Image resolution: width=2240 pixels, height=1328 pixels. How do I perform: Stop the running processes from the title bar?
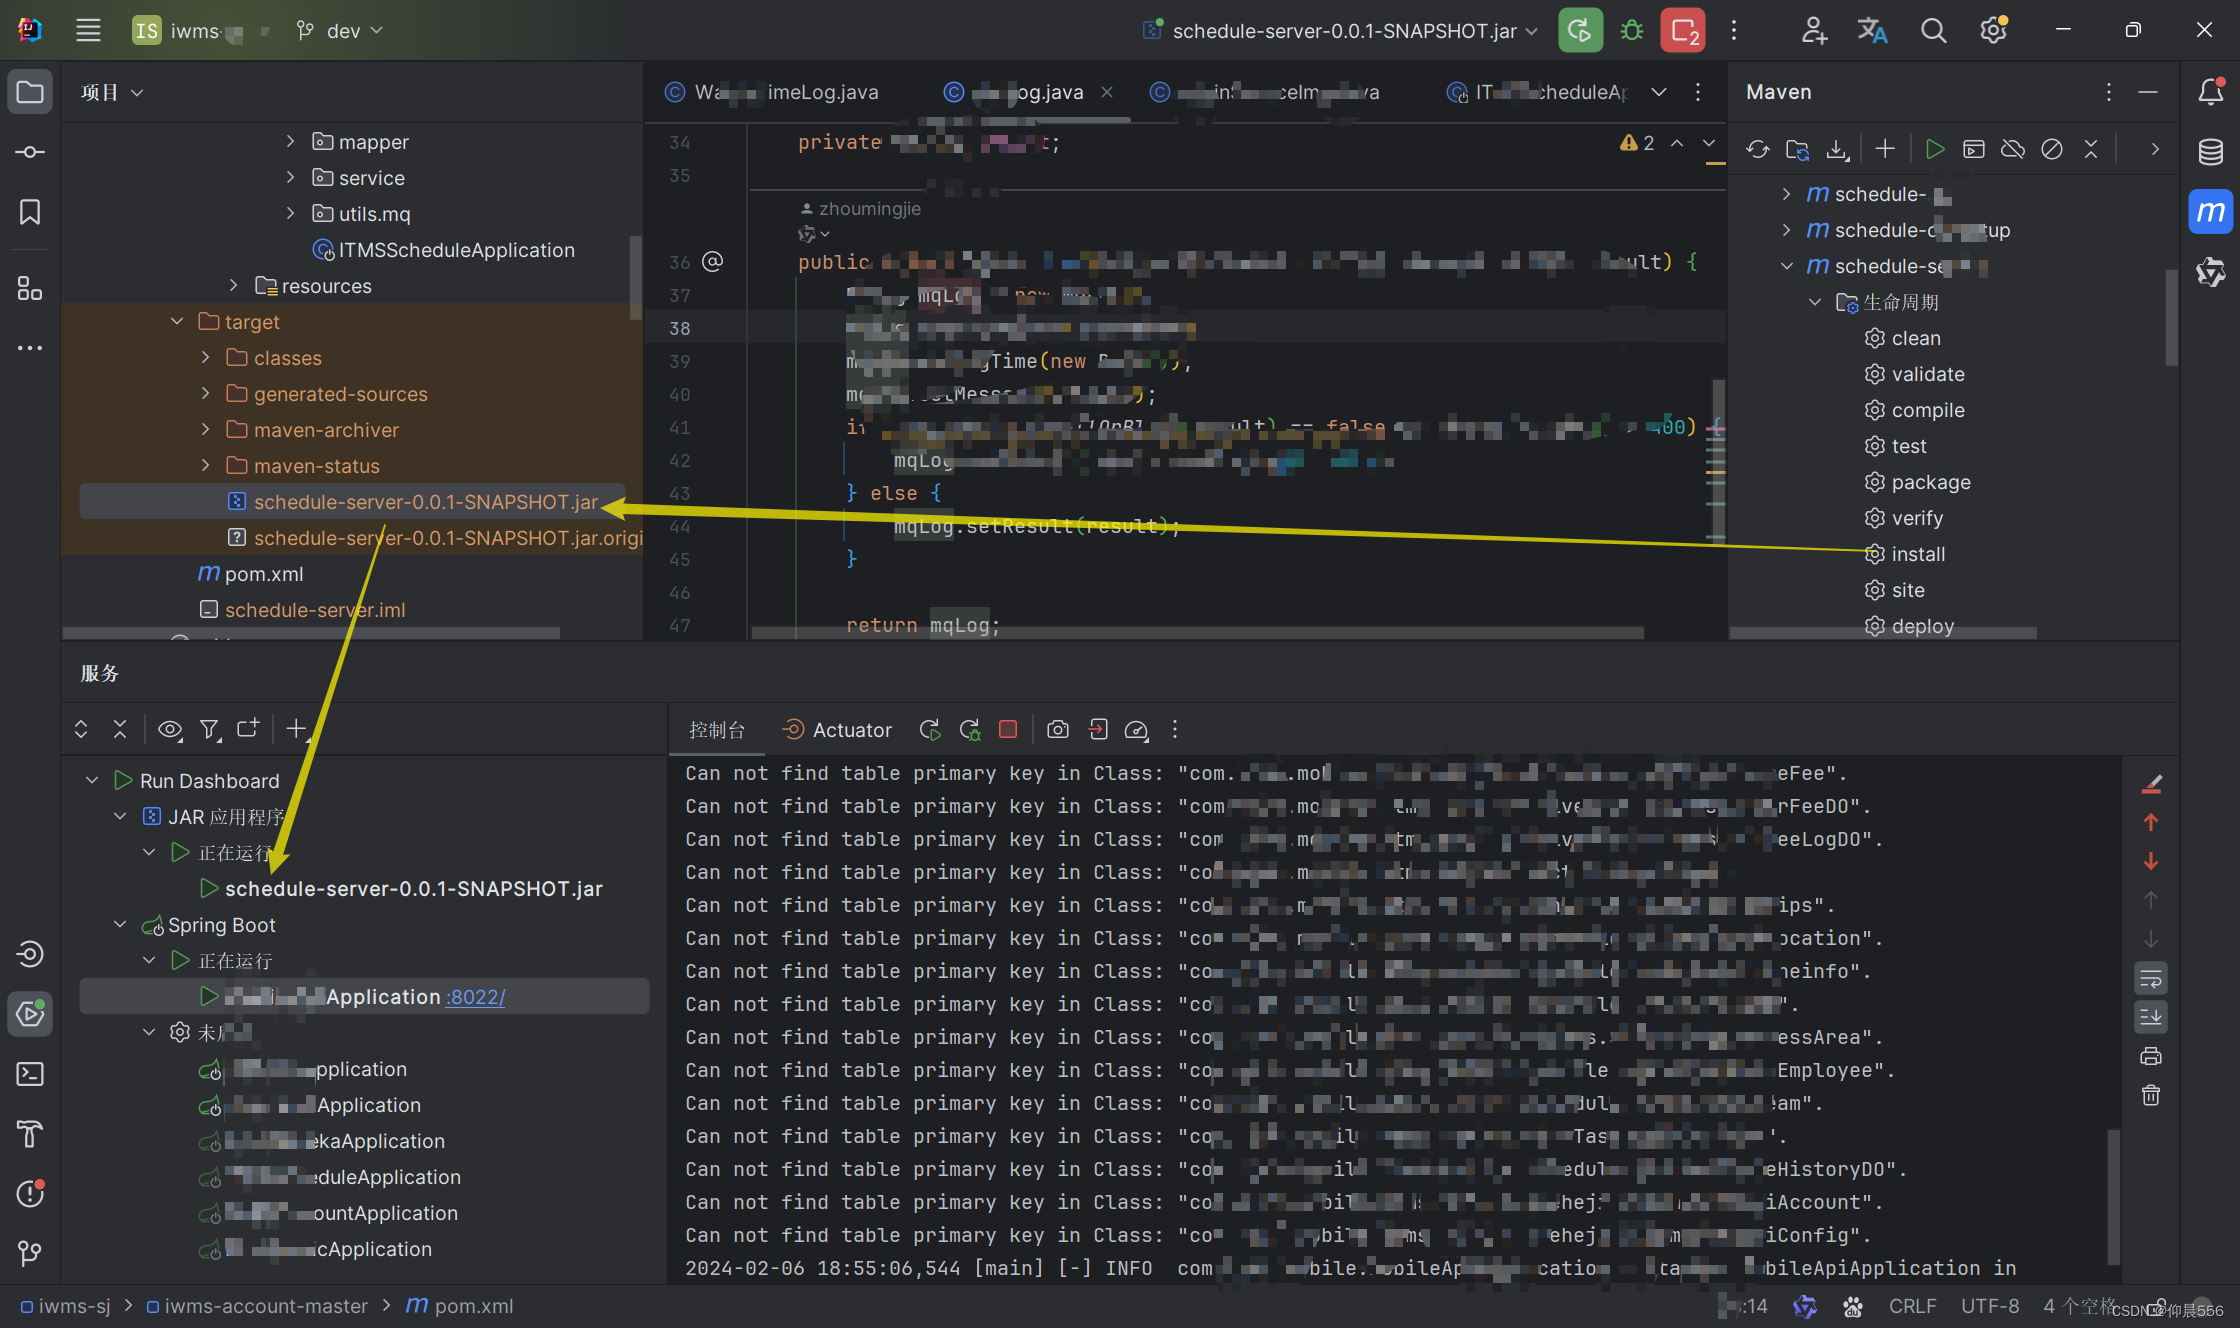(x=1683, y=30)
